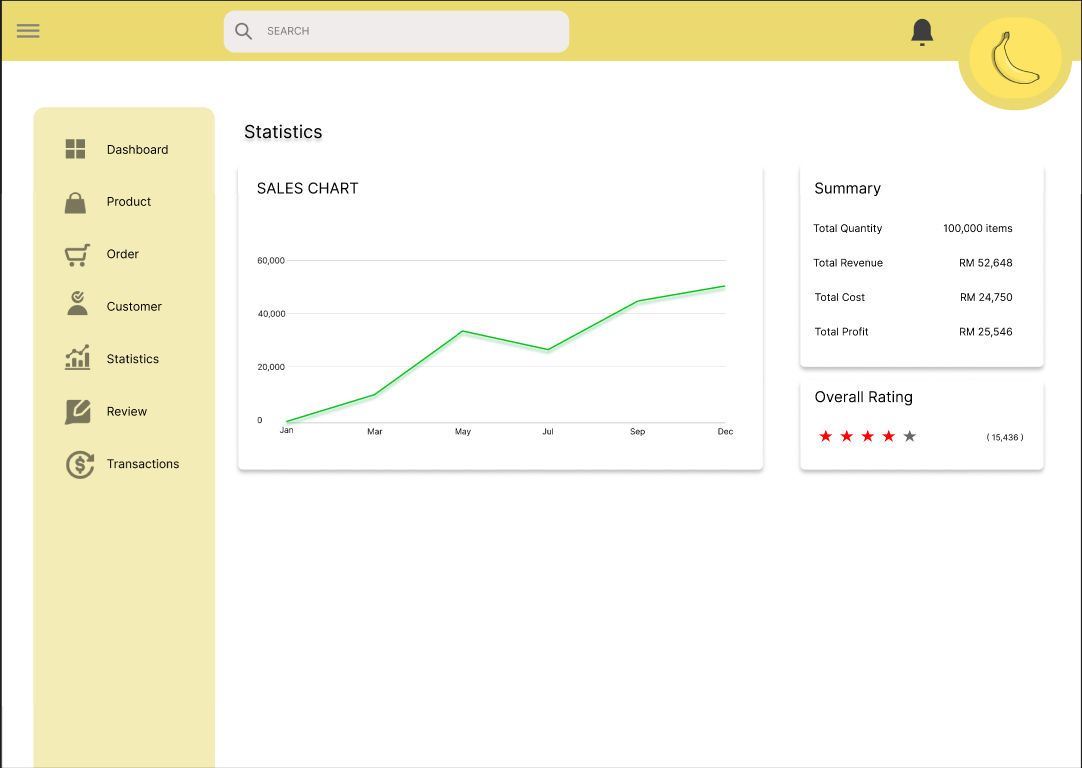This screenshot has width=1082, height=768.
Task: Select Transactions in the sidebar
Action: pos(143,464)
